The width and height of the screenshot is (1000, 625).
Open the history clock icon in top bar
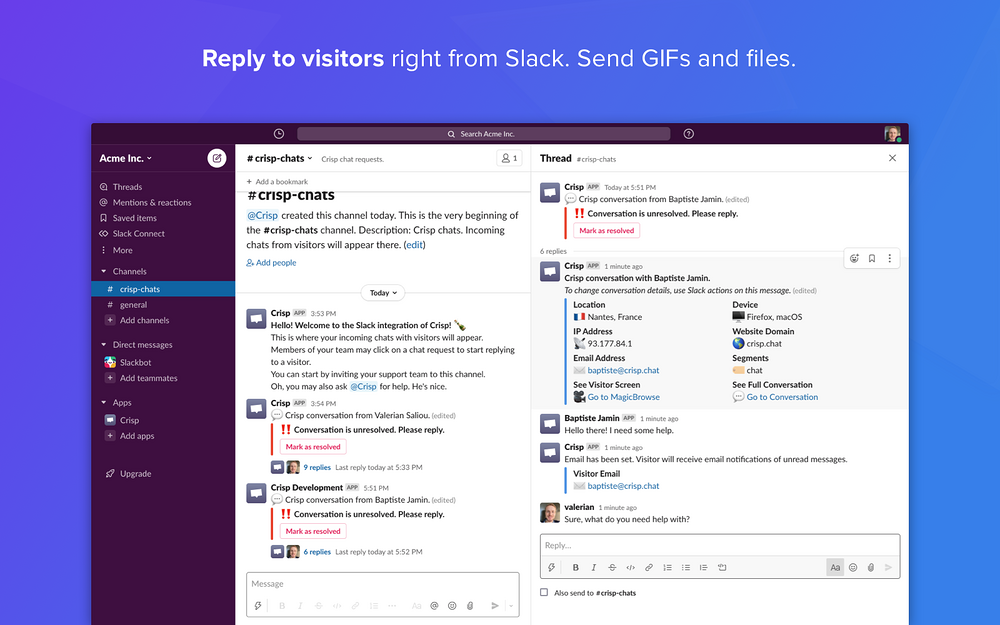point(279,134)
